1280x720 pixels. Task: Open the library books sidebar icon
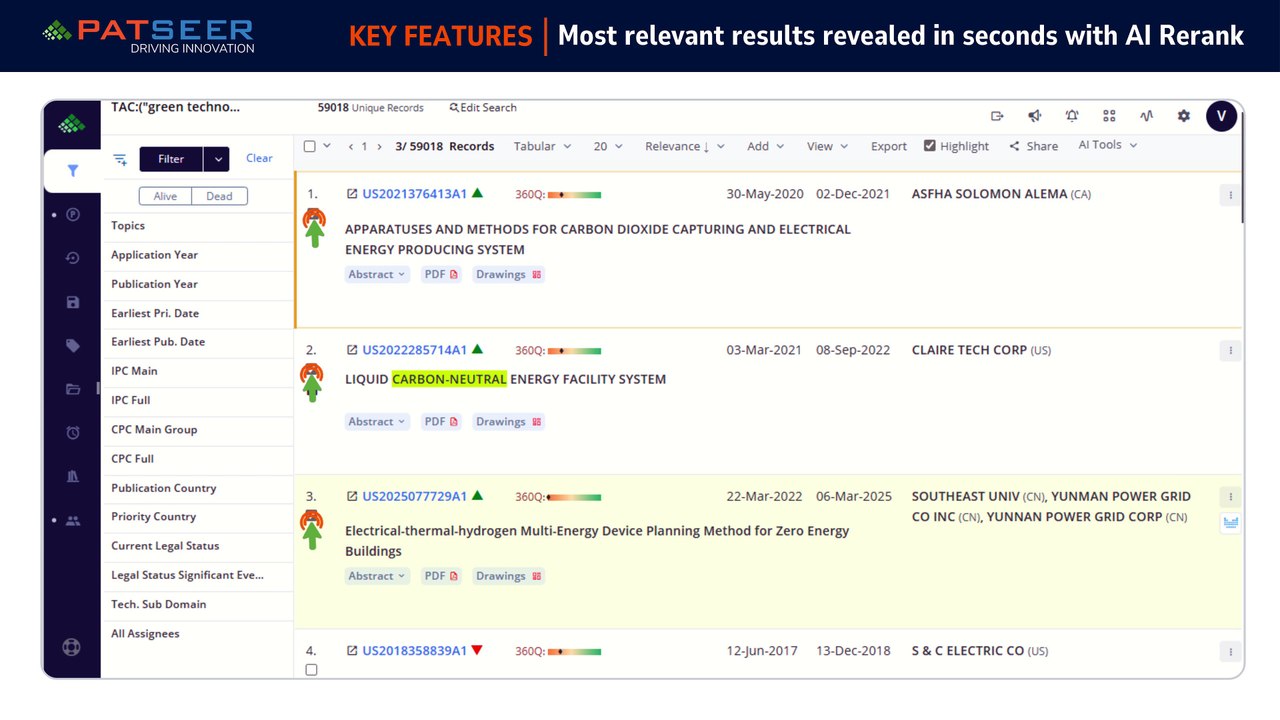[72, 477]
